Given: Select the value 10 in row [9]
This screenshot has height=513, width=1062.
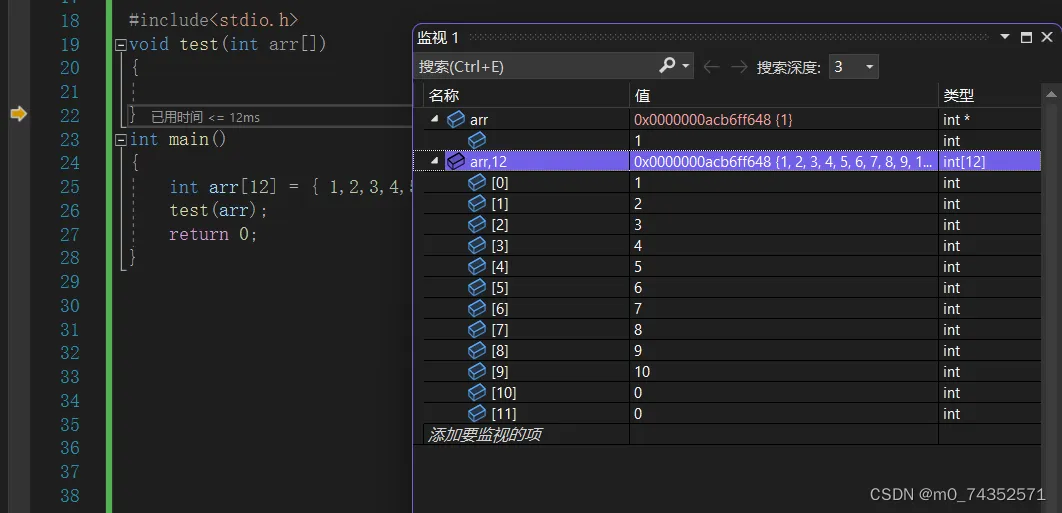Looking at the screenshot, I should [x=643, y=372].
